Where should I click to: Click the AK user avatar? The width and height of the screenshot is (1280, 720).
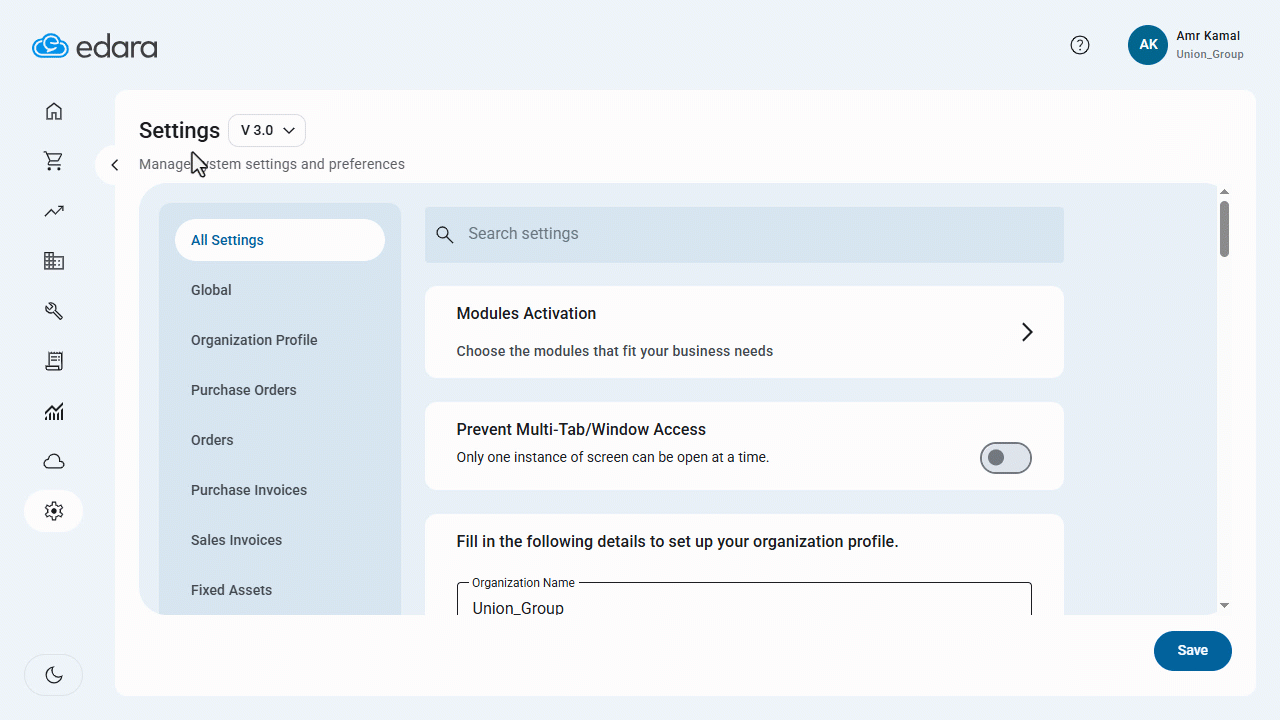coord(1148,45)
